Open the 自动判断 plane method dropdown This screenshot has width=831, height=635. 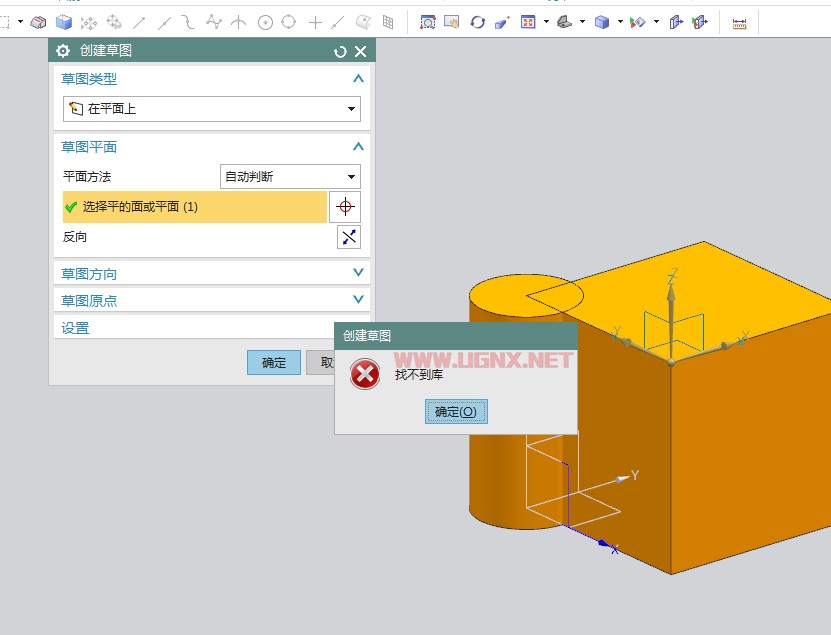290,177
